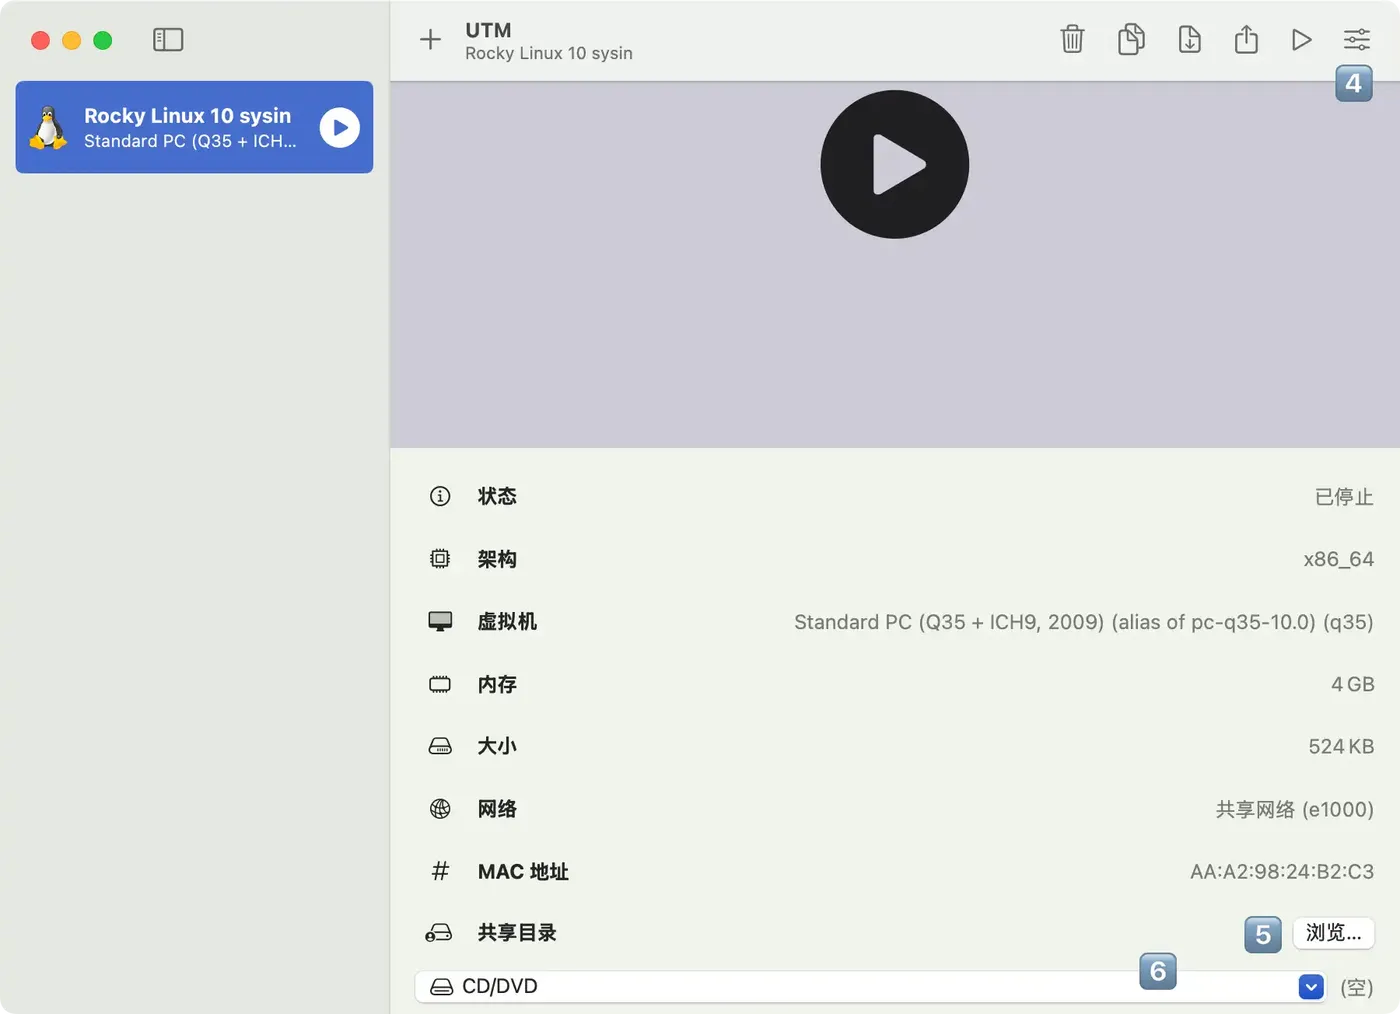Click the CD/DVD drive icon
The image size is (1400, 1014).
[441, 986]
